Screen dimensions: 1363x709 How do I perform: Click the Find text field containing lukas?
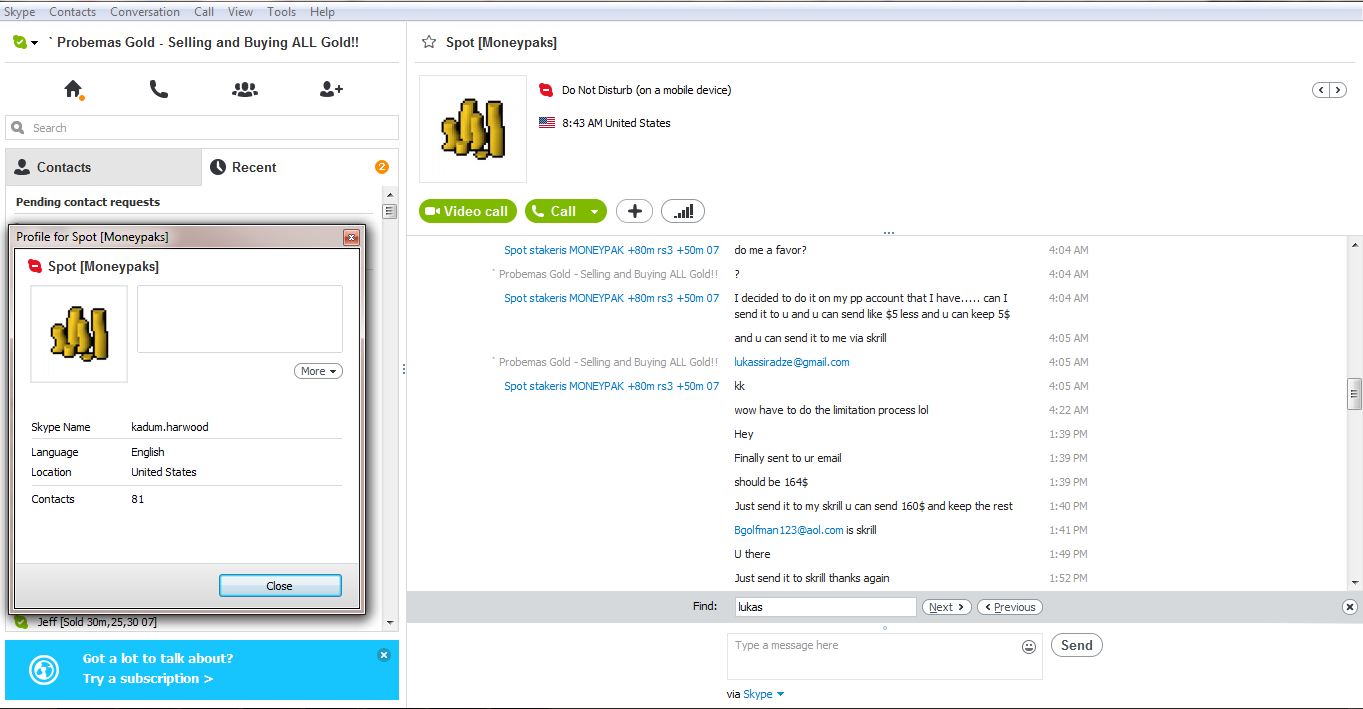pyautogui.click(x=825, y=607)
